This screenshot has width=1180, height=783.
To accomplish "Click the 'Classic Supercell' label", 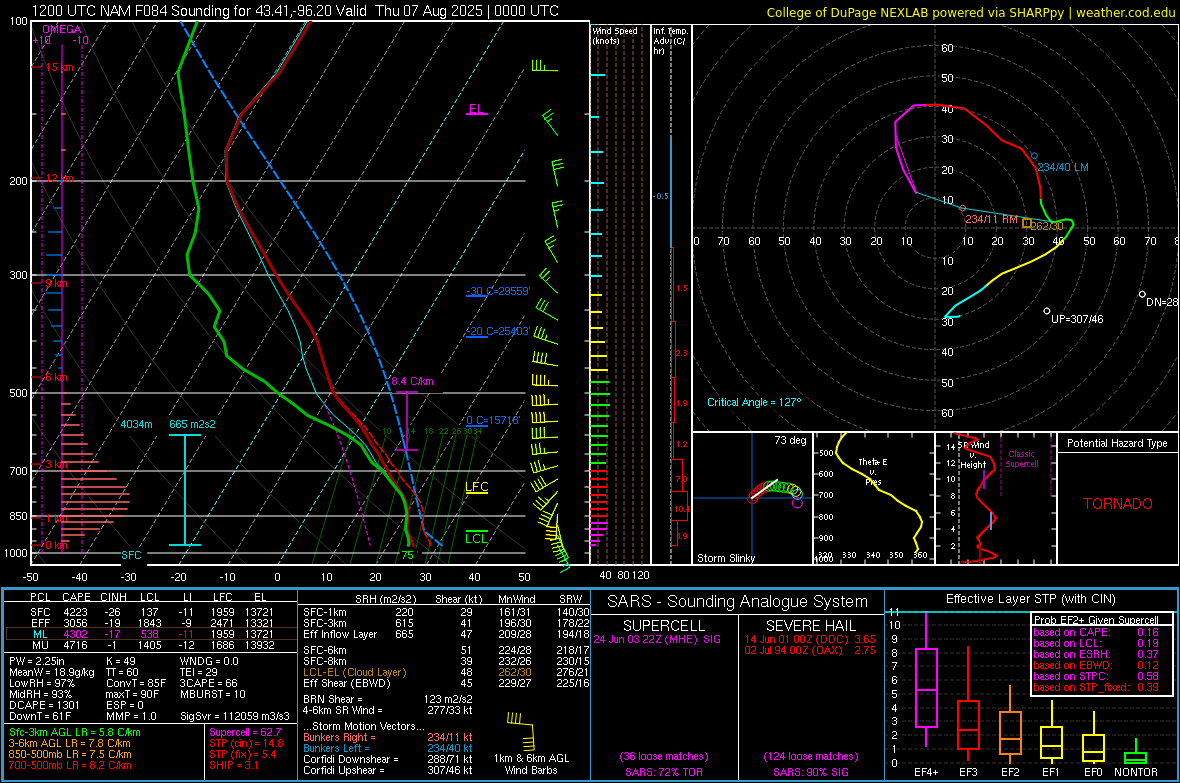I will [1022, 459].
